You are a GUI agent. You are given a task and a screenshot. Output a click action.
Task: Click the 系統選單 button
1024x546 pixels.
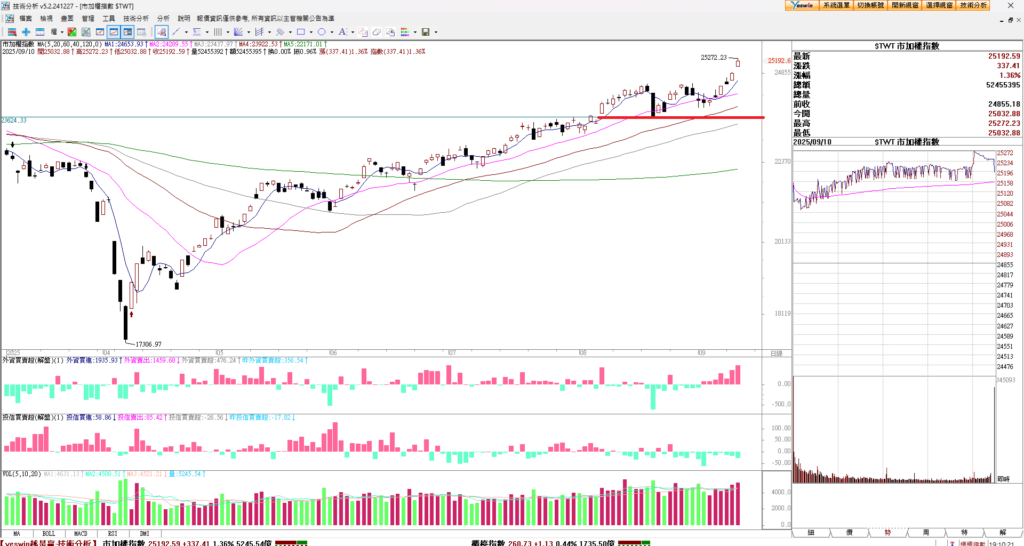click(x=826, y=5)
